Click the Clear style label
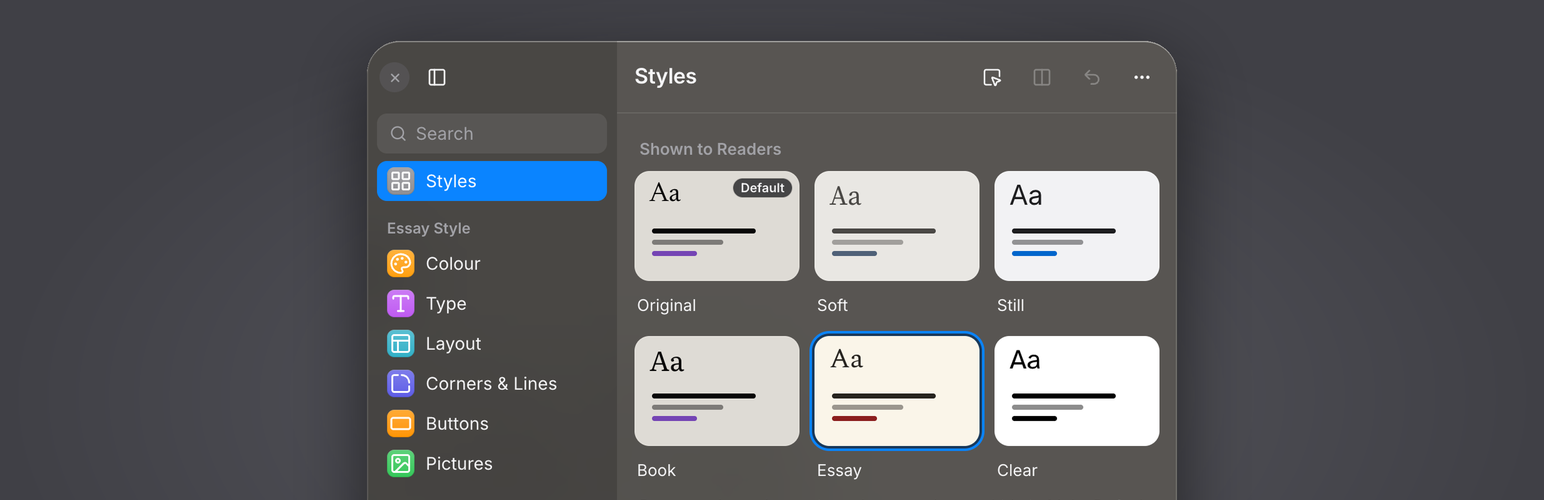The height and width of the screenshot is (500, 1544). tap(1017, 470)
